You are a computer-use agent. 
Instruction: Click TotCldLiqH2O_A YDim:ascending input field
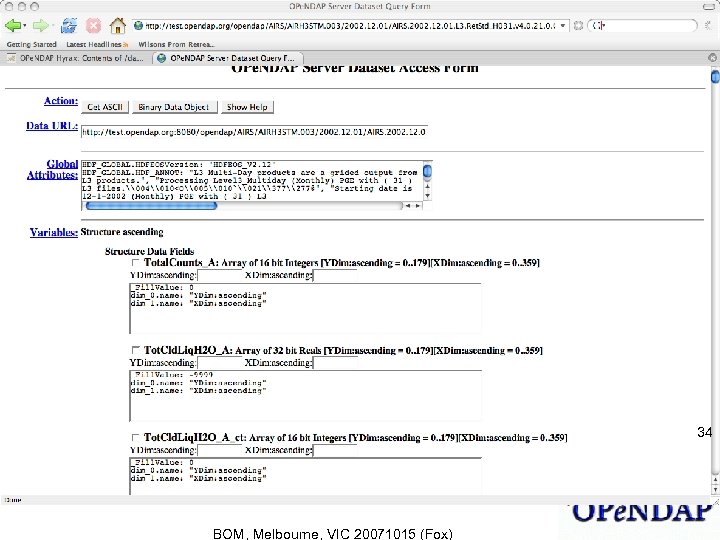tap(219, 363)
